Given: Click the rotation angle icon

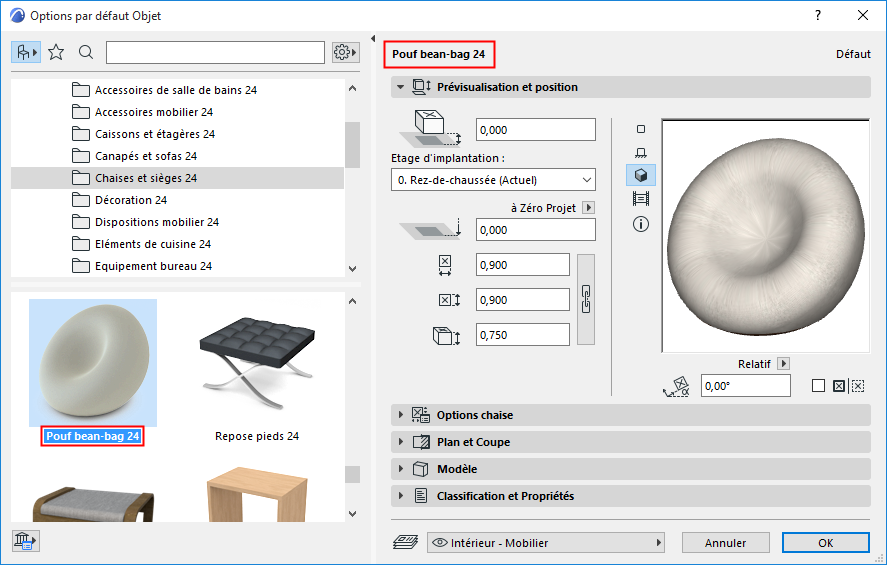Looking at the screenshot, I should click(677, 386).
